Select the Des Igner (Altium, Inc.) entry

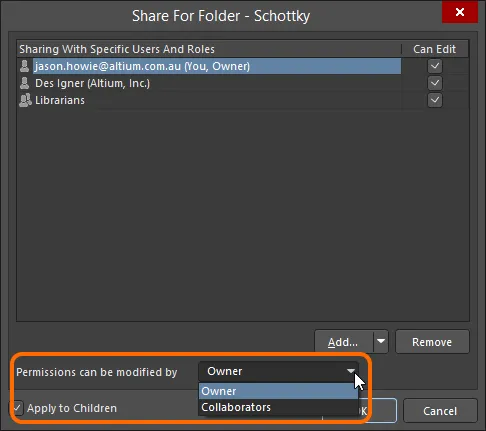pos(93,83)
